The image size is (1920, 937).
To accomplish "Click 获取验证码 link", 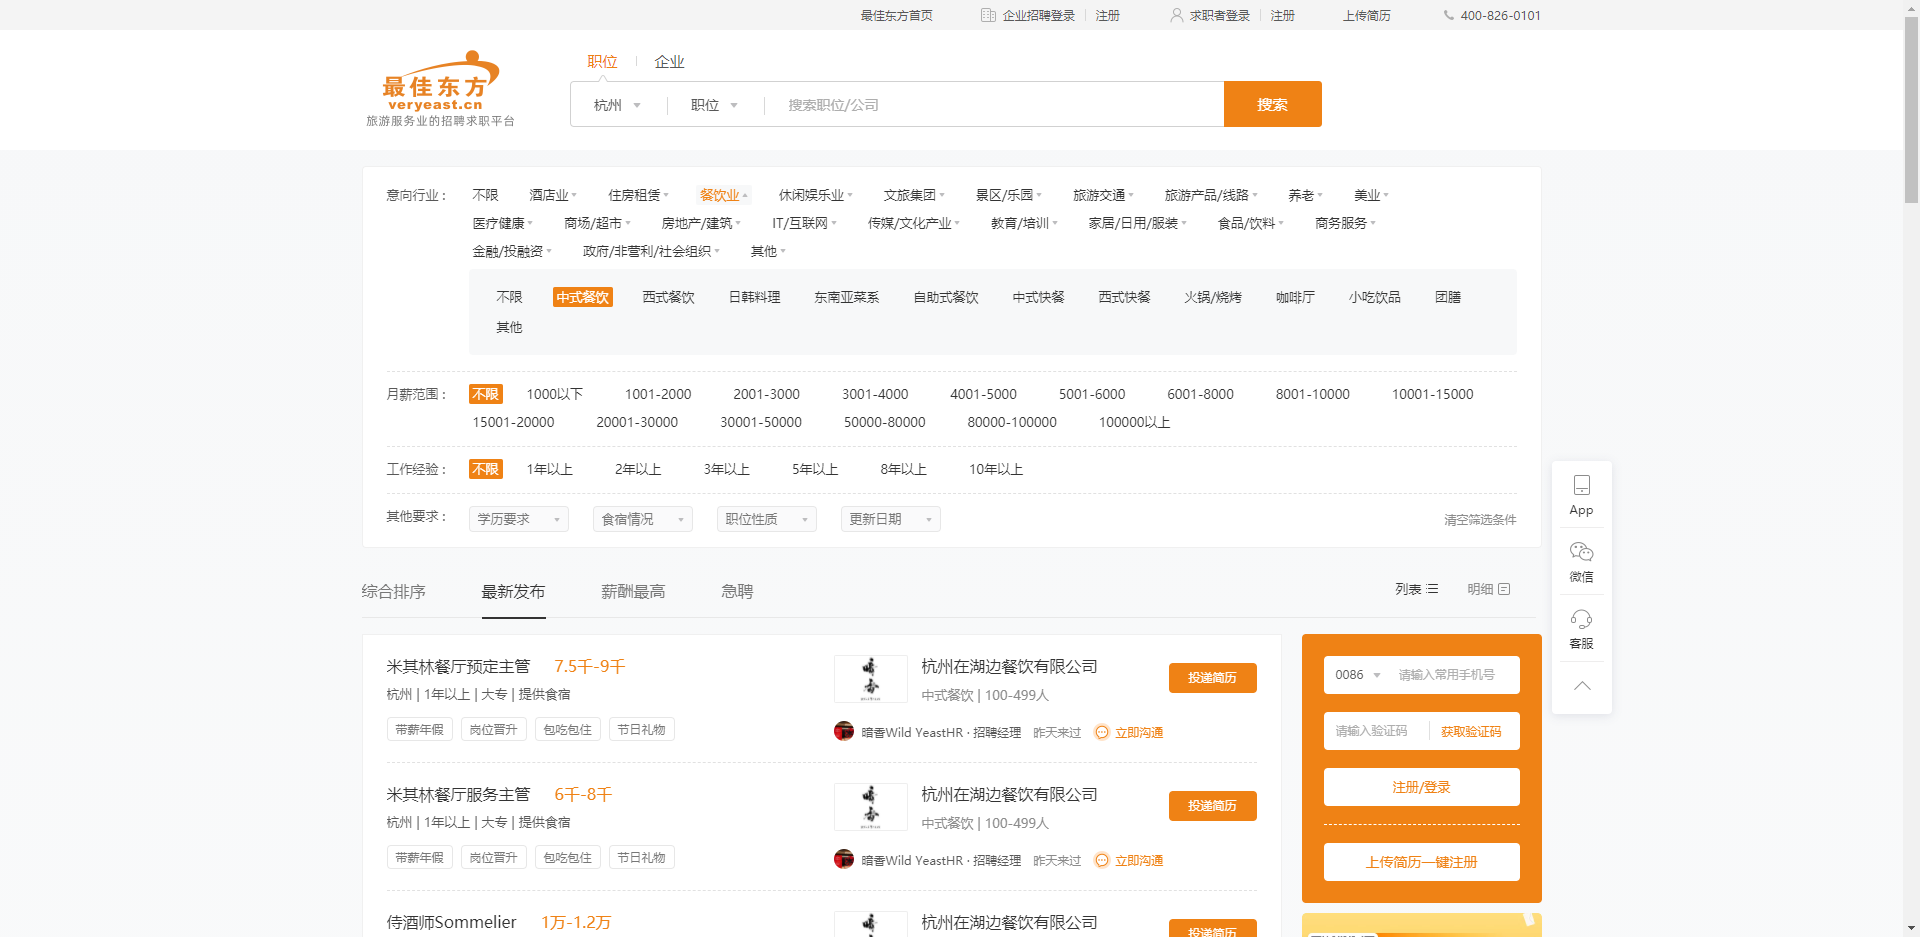I will pos(1471,731).
